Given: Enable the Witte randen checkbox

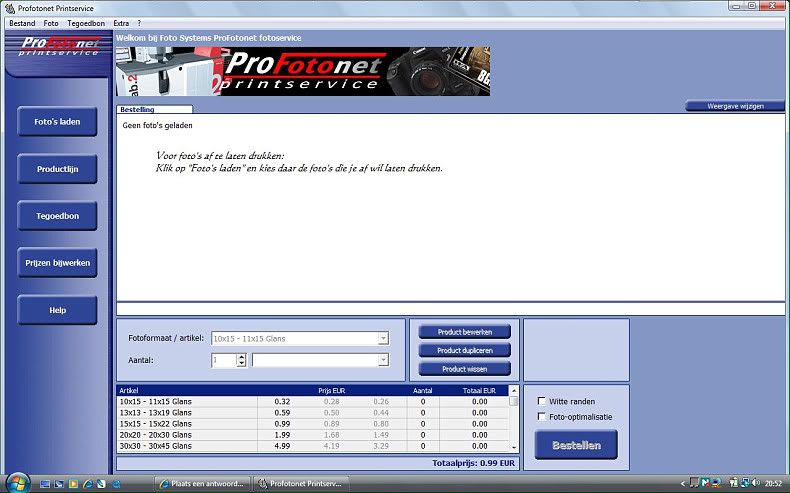Looking at the screenshot, I should 542,402.
